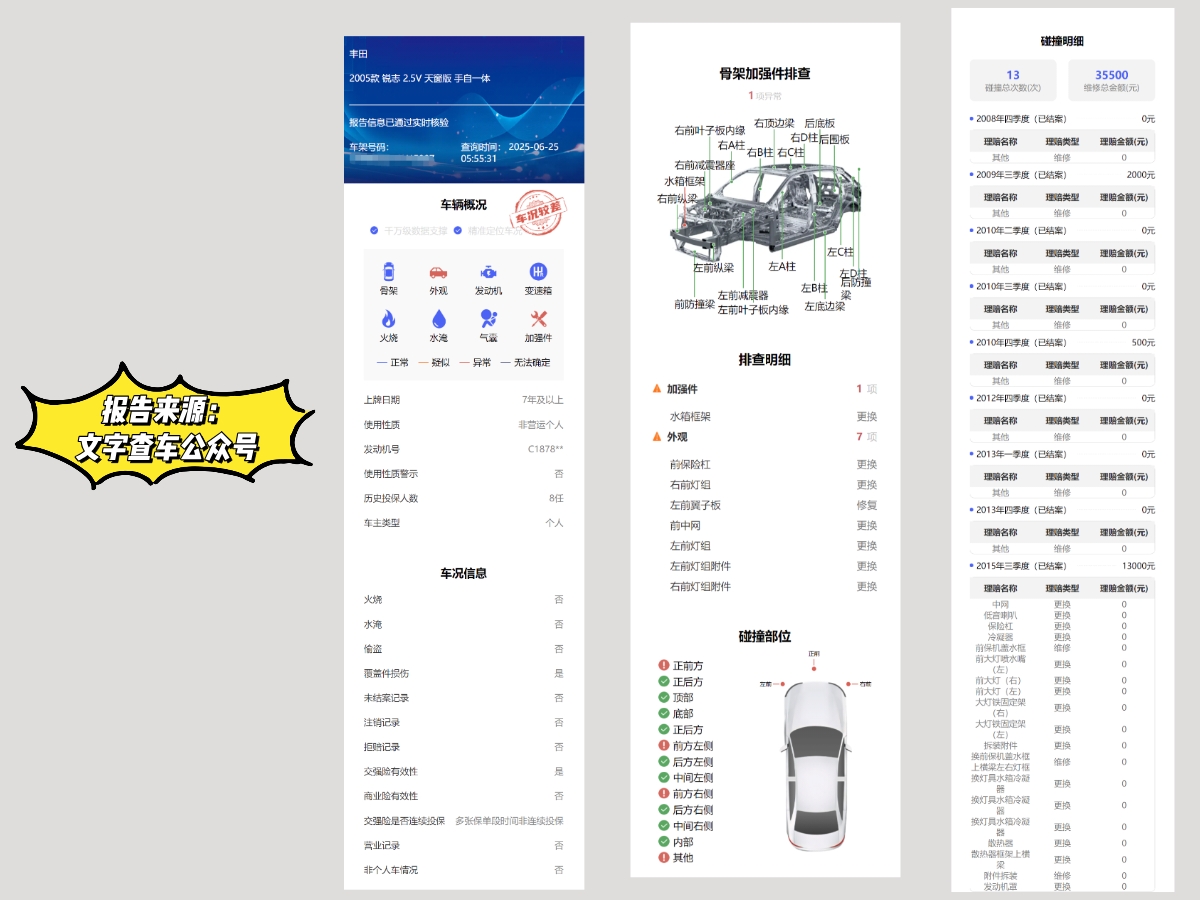Open the 维修总金额 35500 summary card
This screenshot has width=1200, height=900.
tap(1111, 81)
